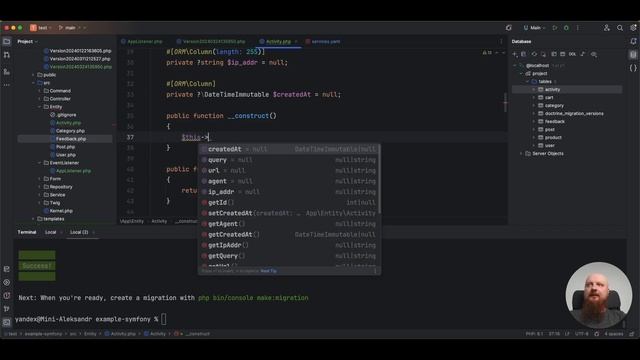
Task: Open the Services icon in lower left strip
Action: pyautogui.click(x=7, y=282)
